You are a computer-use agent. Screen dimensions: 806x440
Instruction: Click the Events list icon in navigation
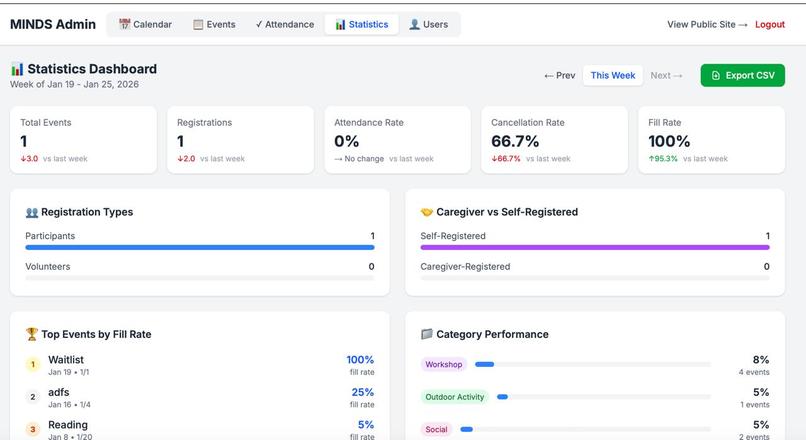pos(198,24)
